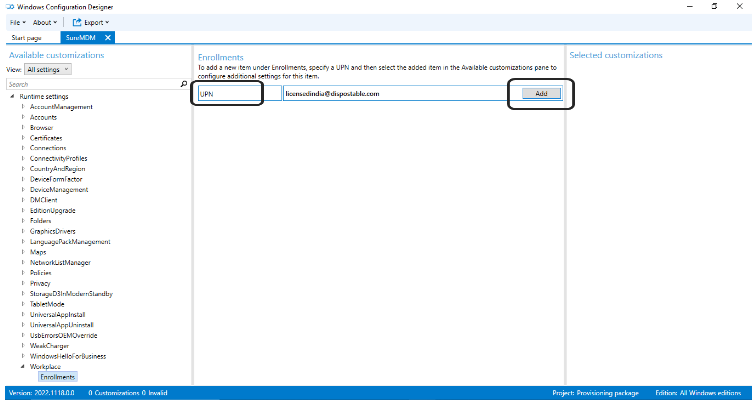Select LanguagePackManagement tree item
The width and height of the screenshot is (752, 402).
[x=70, y=242]
